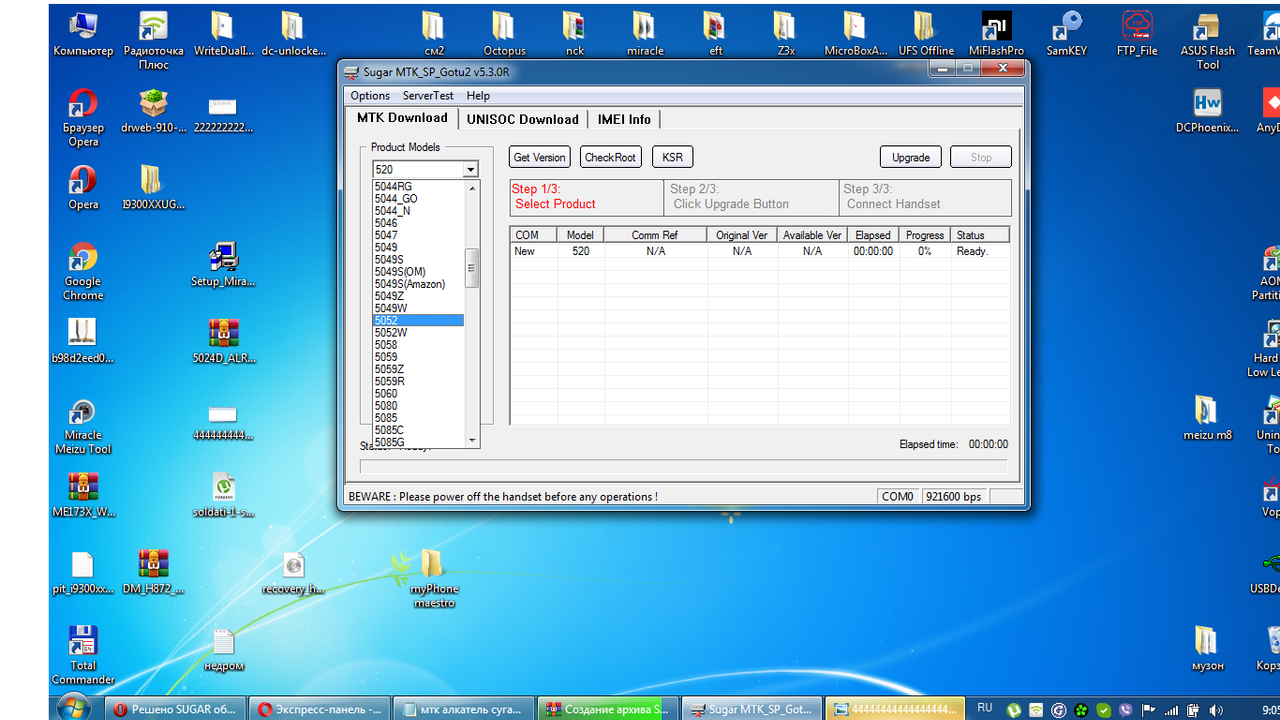
Task: Open the Компьютер desktop icon
Action: click(x=83, y=34)
